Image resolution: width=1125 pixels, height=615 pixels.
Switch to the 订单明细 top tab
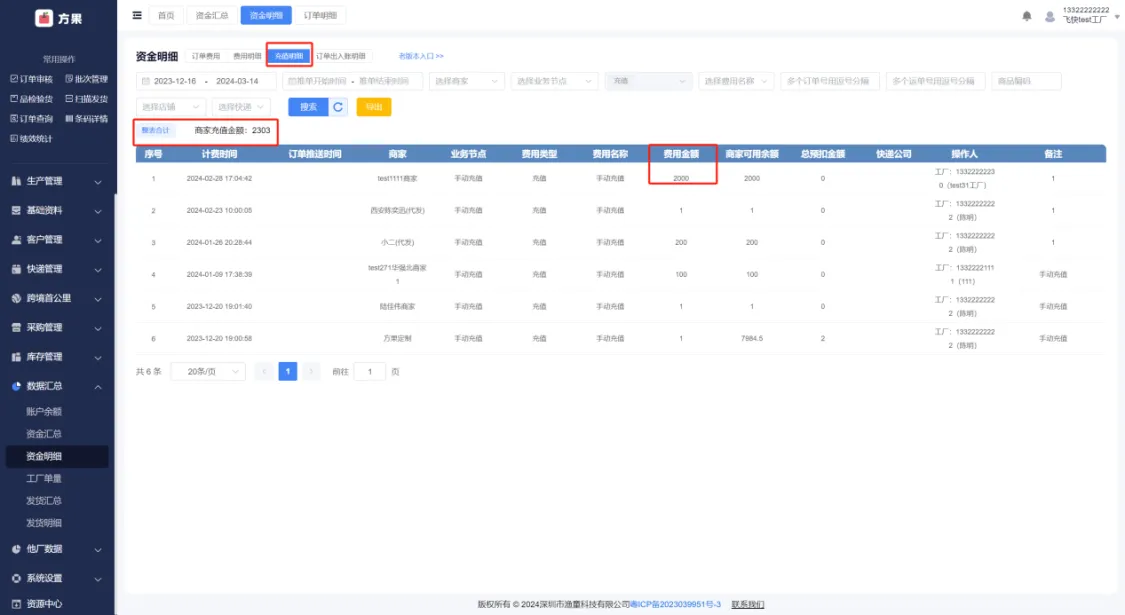(321, 15)
